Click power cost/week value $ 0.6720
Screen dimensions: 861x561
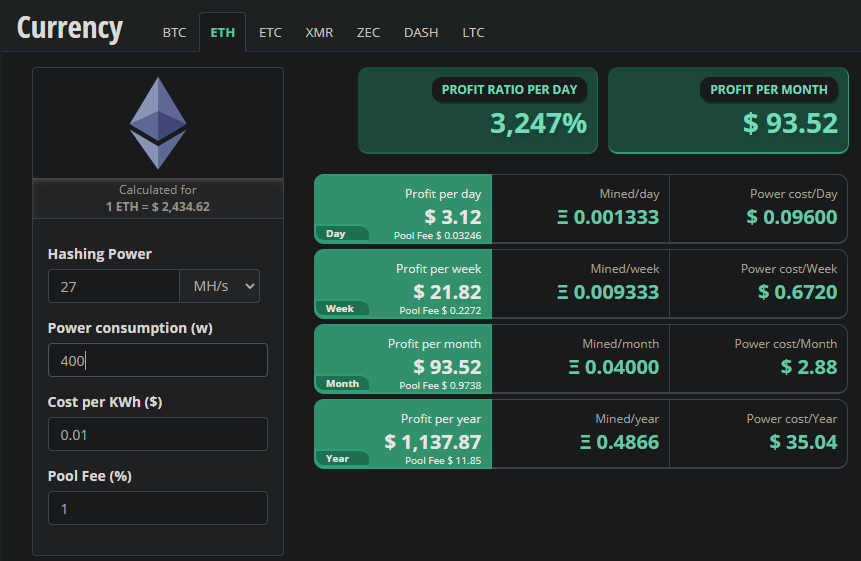pyautogui.click(x=797, y=292)
